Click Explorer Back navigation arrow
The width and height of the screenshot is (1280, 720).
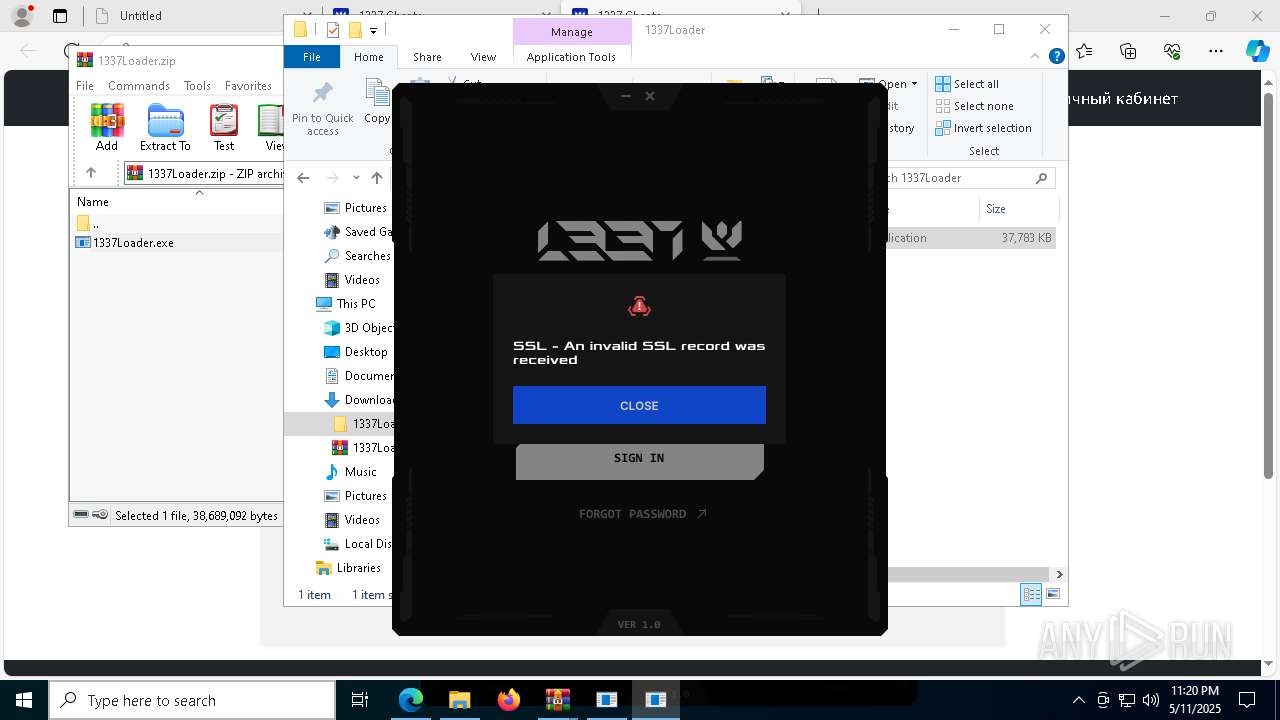click(x=304, y=178)
